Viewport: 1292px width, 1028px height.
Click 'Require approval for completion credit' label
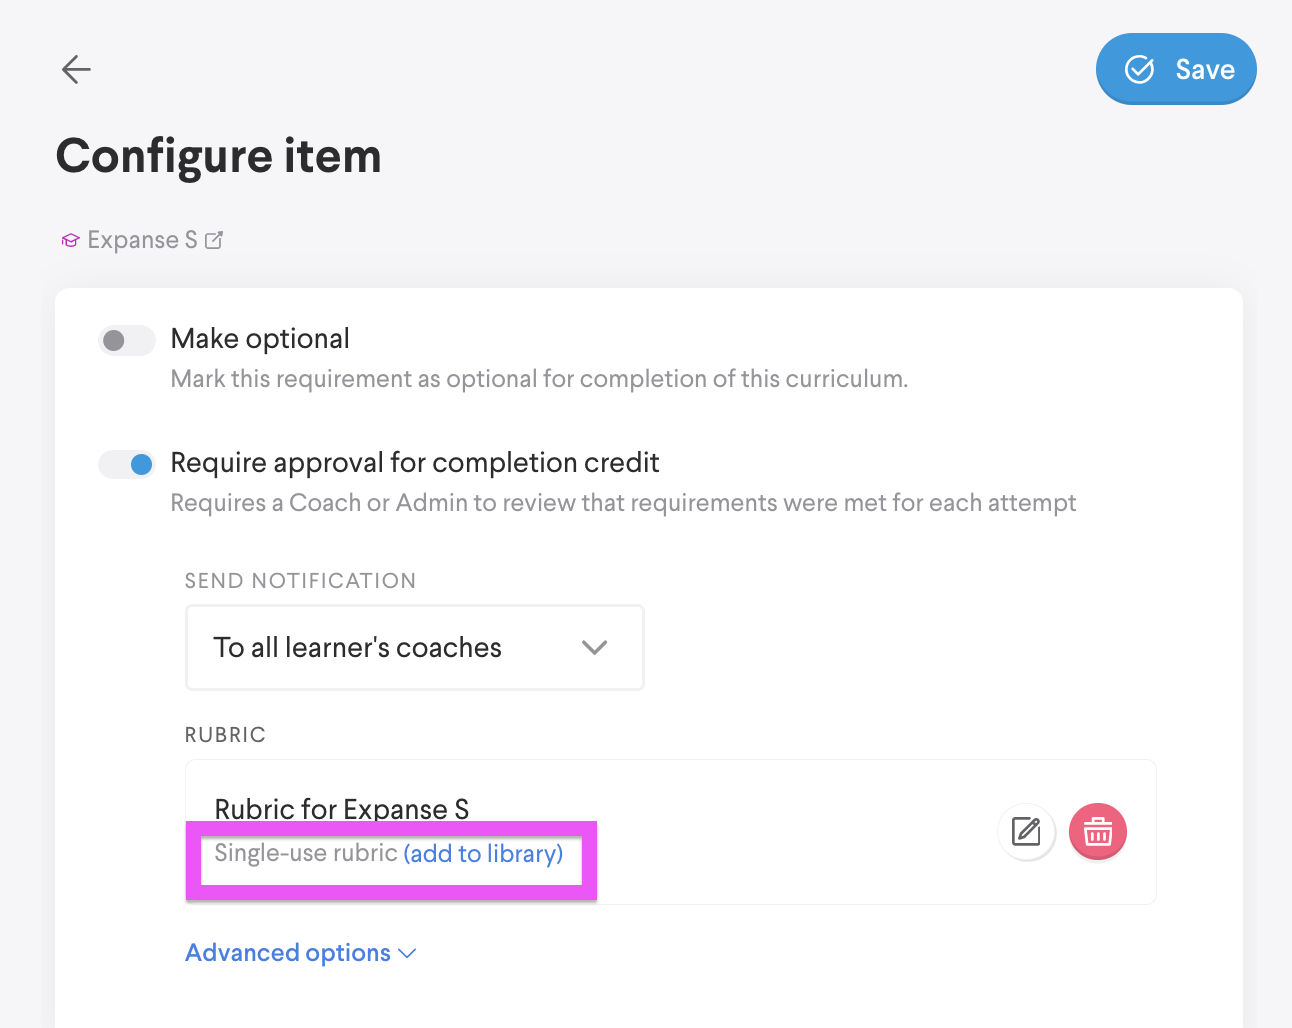pos(414,463)
